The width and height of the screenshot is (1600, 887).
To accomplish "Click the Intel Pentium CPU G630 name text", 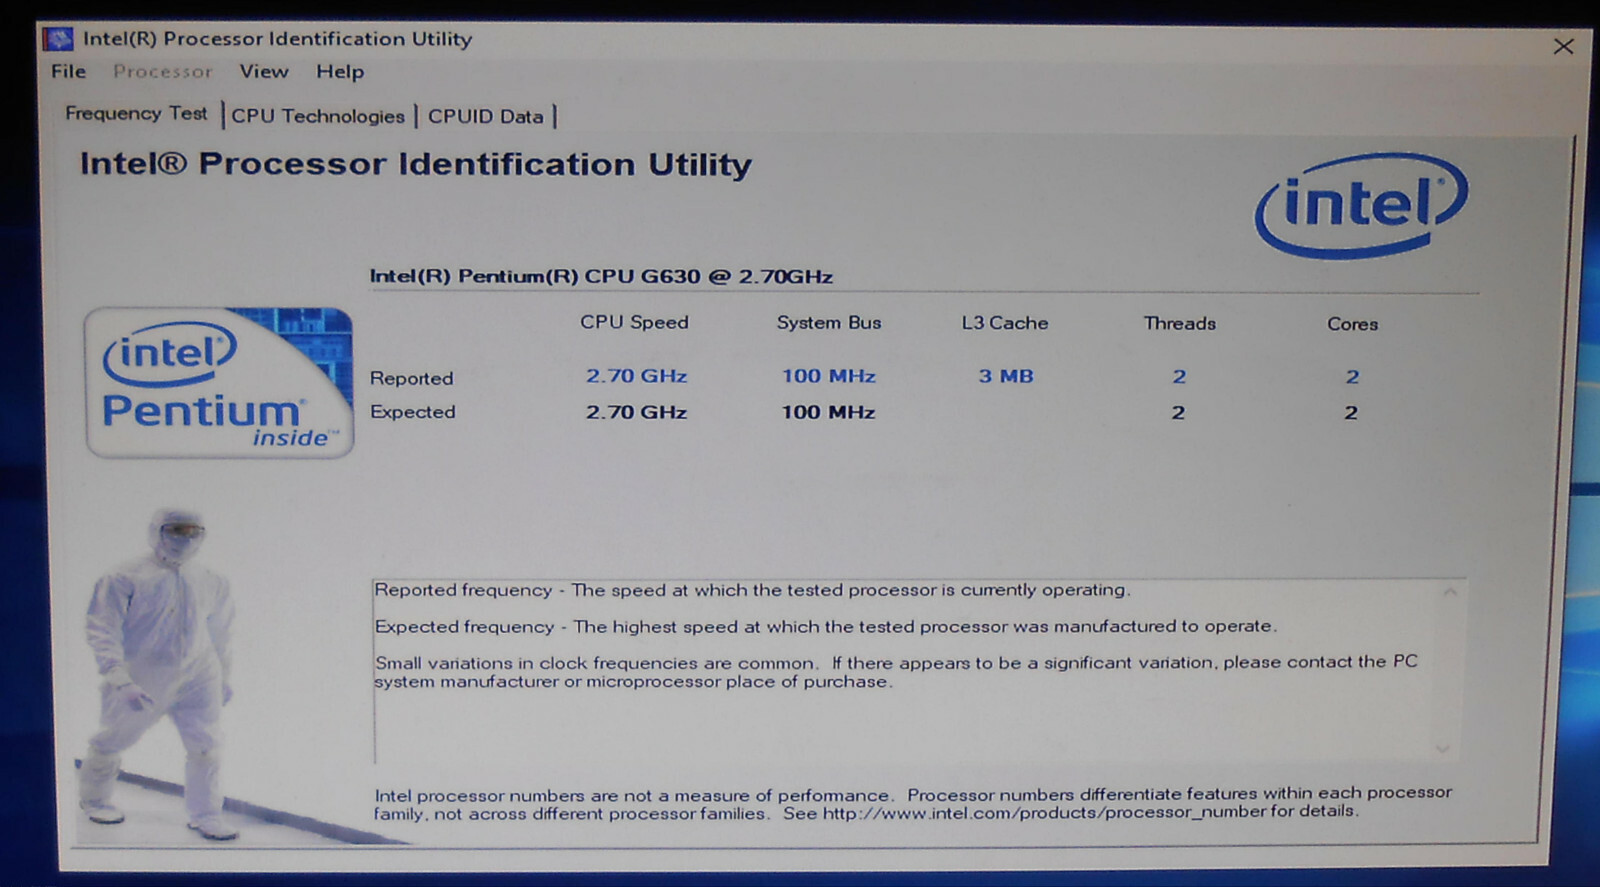I will pyautogui.click(x=601, y=276).
